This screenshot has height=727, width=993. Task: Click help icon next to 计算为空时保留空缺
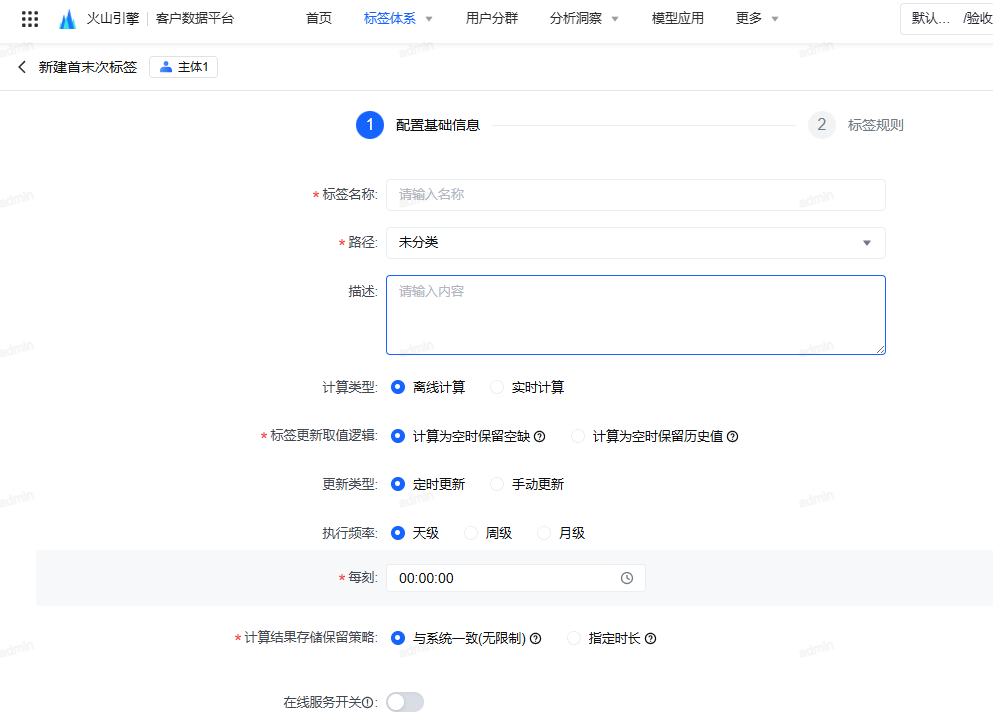539,437
